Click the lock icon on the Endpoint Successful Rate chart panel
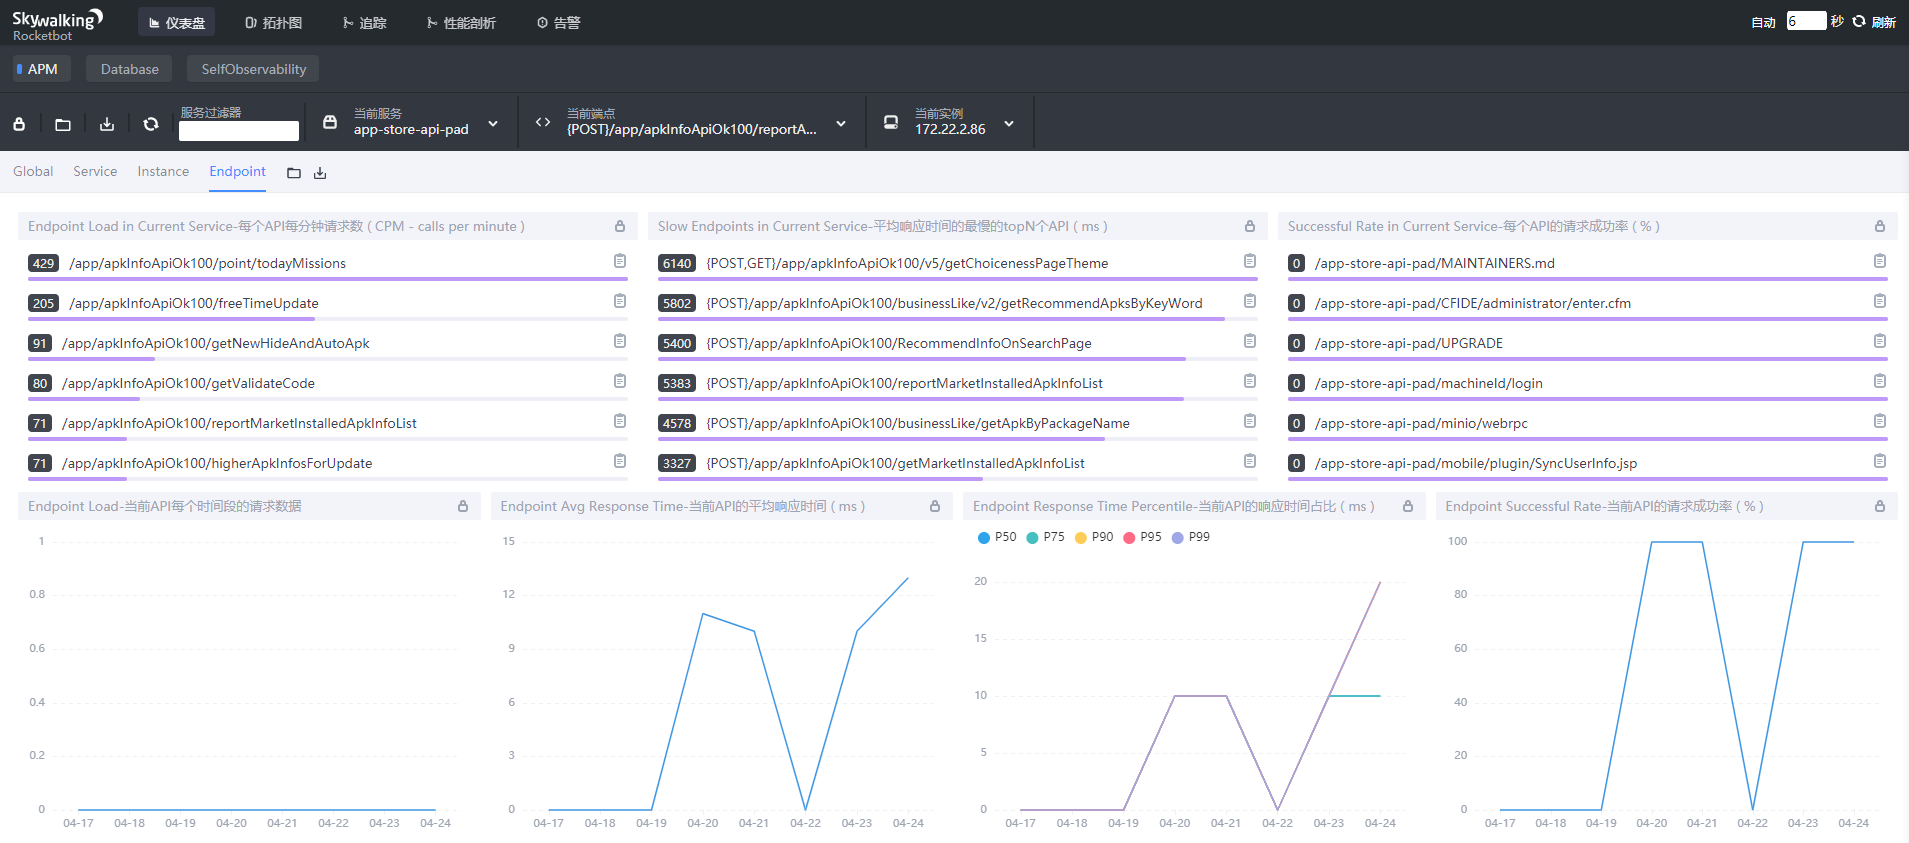Viewport: 1909px width, 843px height. tap(1880, 506)
